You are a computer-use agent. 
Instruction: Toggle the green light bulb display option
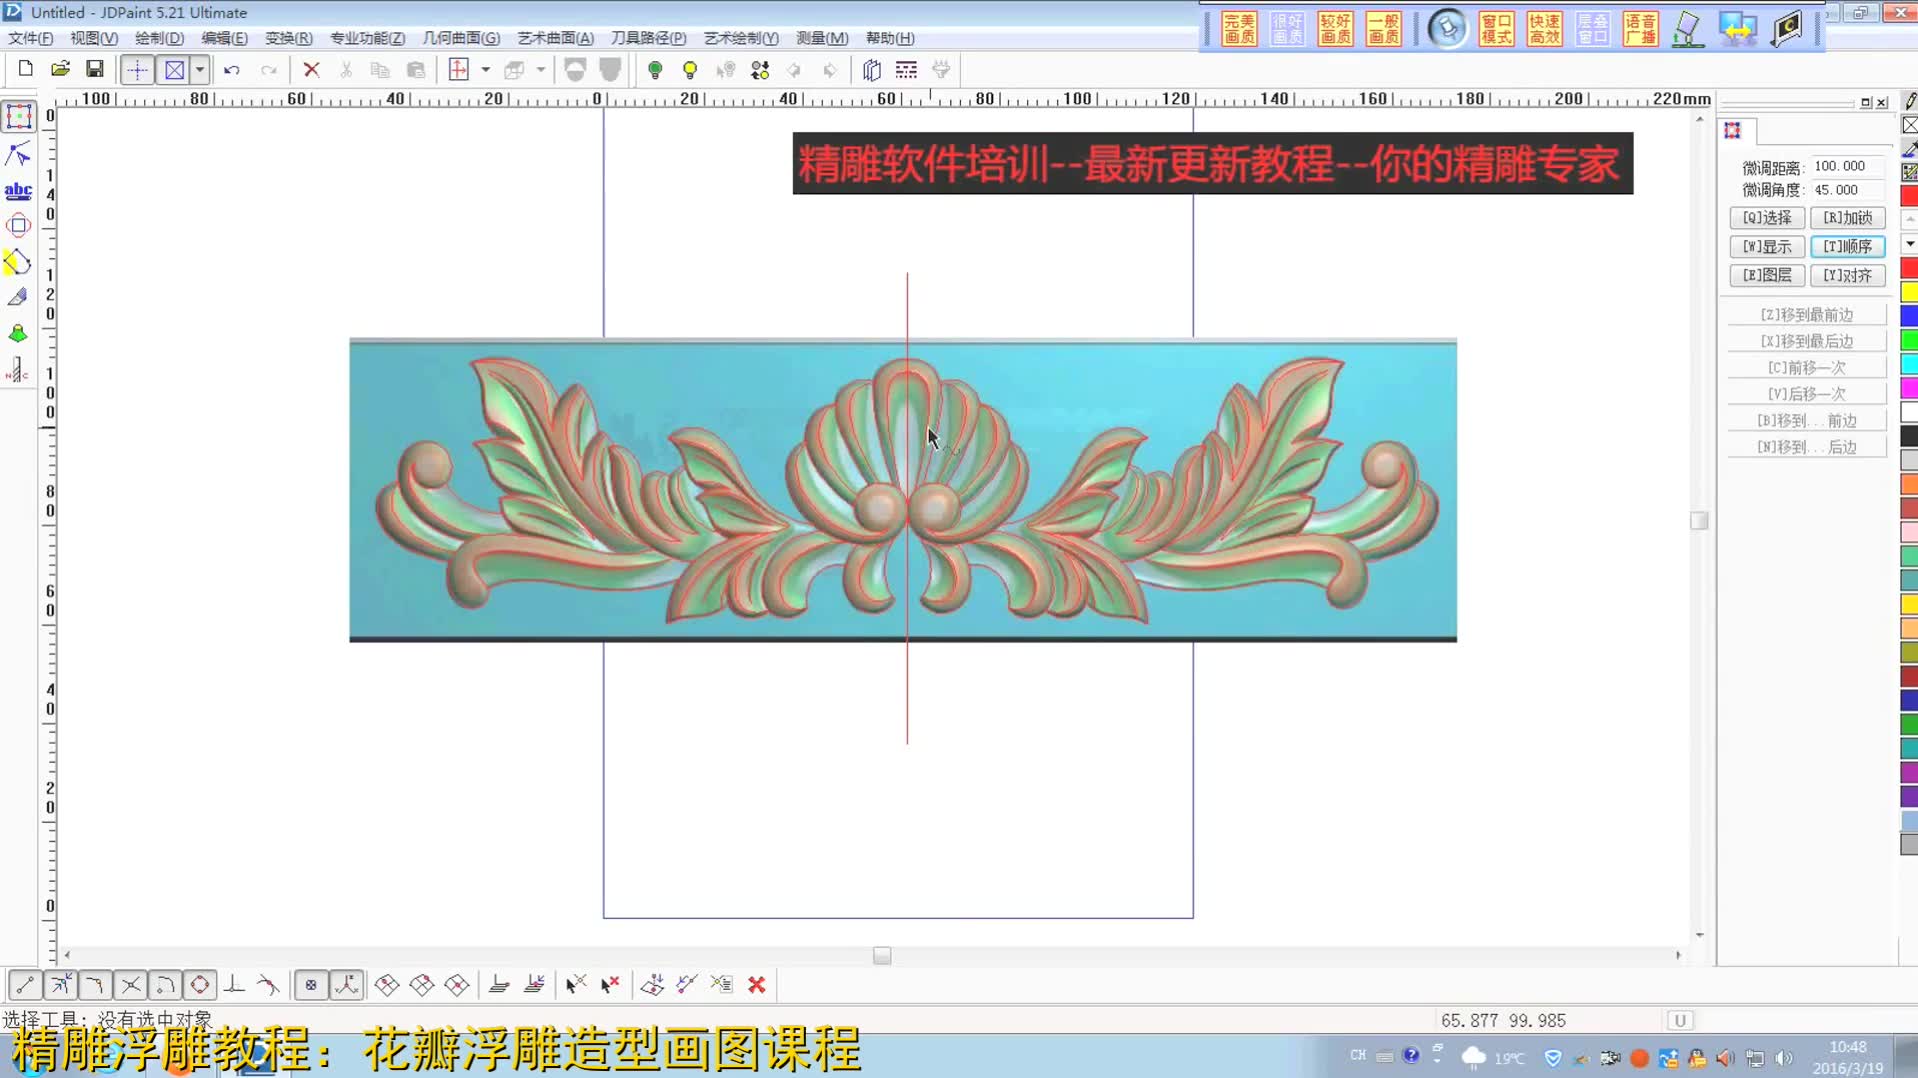click(x=655, y=70)
